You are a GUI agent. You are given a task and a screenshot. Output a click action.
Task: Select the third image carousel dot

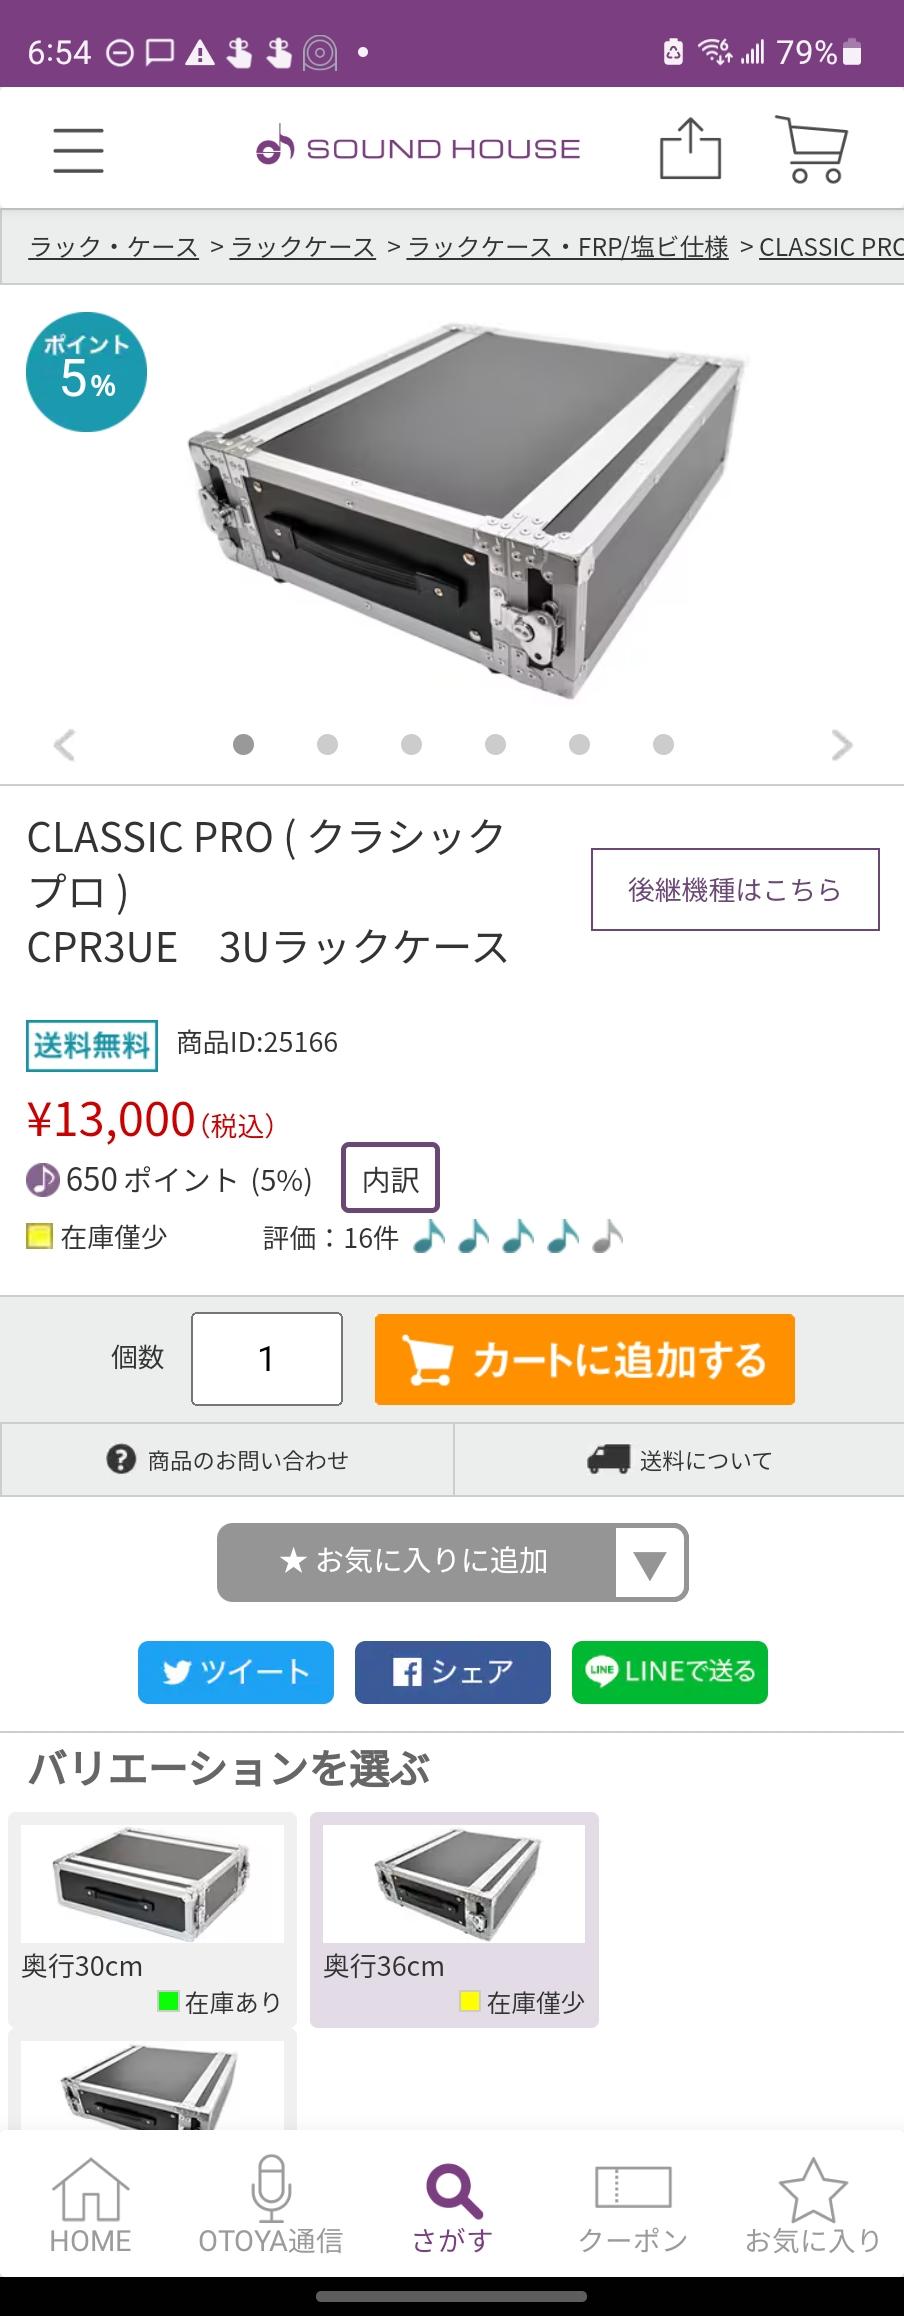pos(411,745)
